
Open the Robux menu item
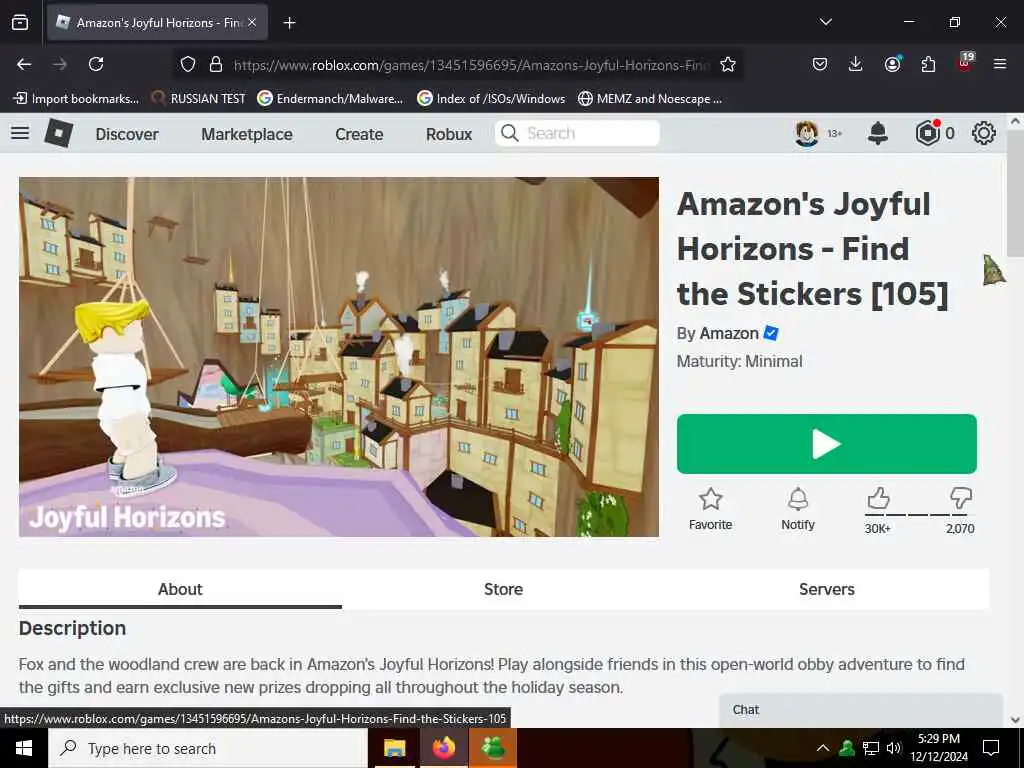pos(449,134)
